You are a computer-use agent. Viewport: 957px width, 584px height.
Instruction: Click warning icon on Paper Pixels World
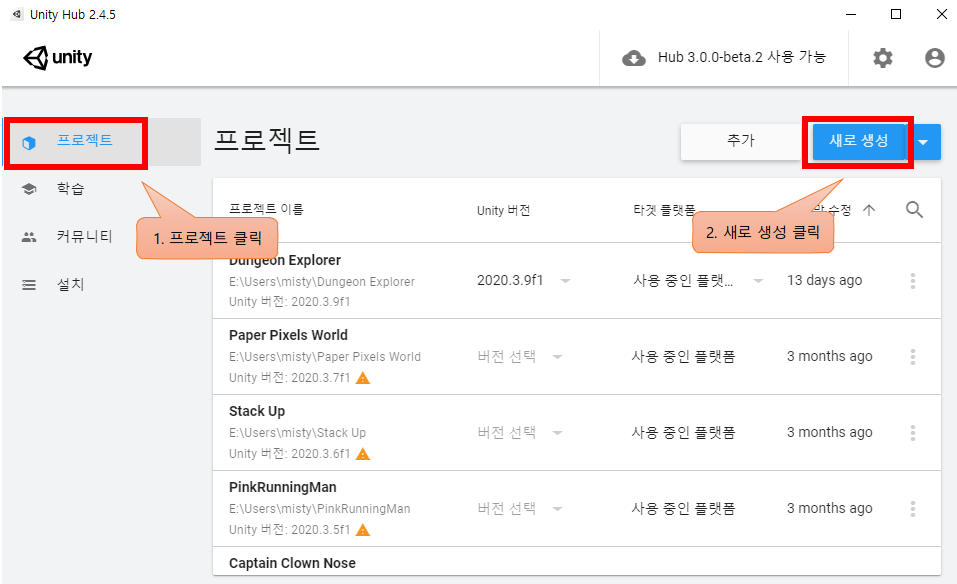(x=363, y=378)
